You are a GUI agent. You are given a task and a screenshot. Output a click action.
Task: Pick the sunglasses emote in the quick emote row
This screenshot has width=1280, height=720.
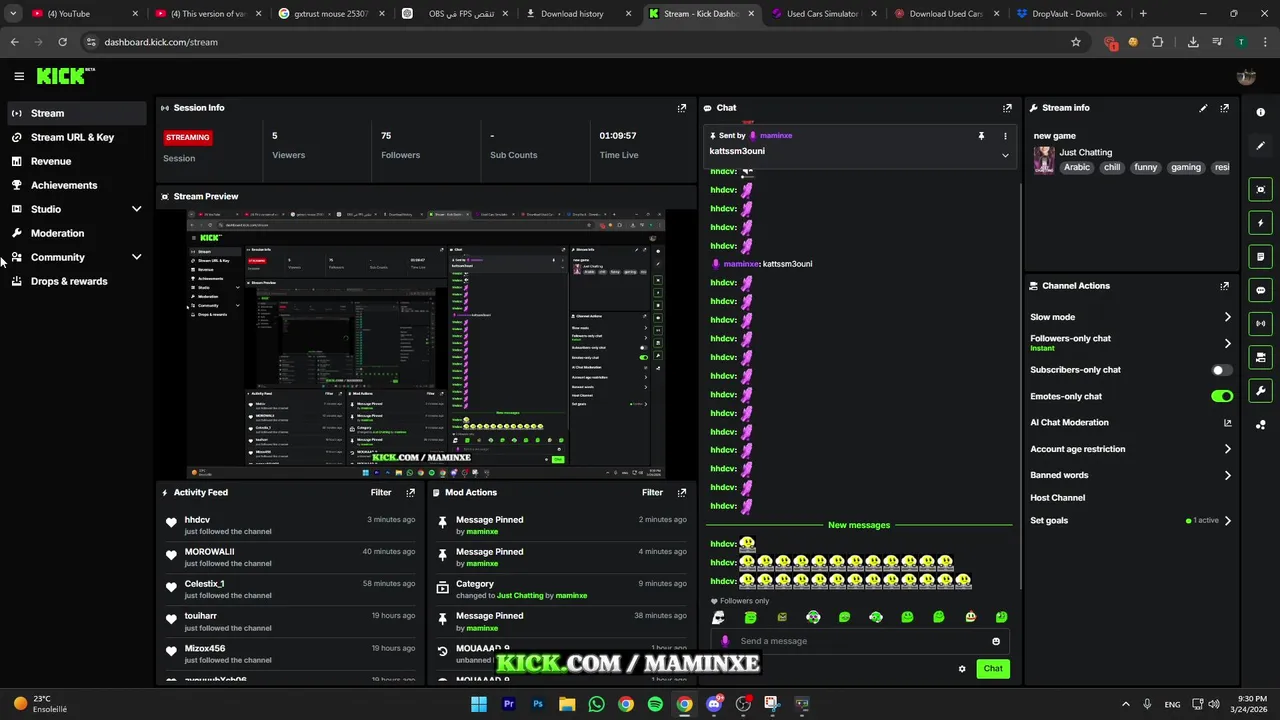tap(718, 617)
